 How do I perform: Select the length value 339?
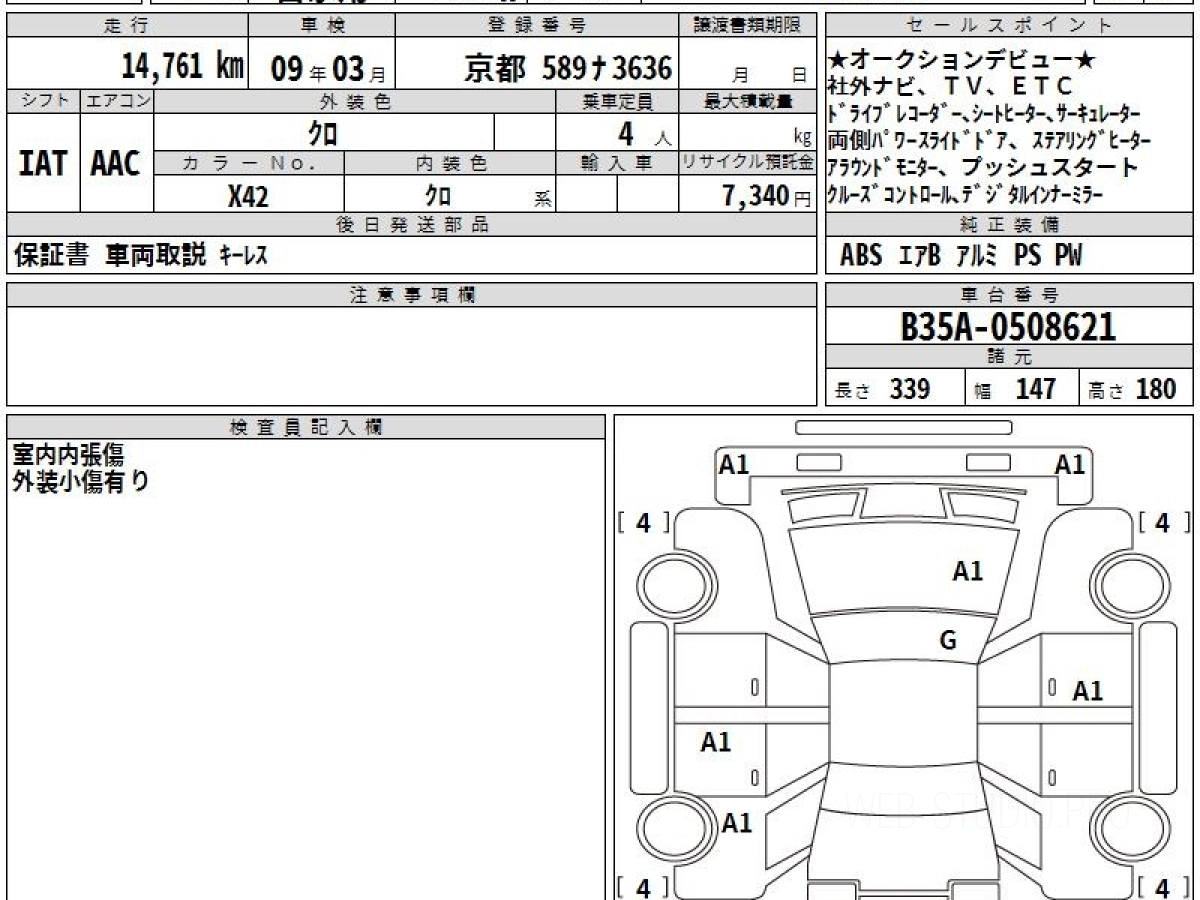coord(909,389)
